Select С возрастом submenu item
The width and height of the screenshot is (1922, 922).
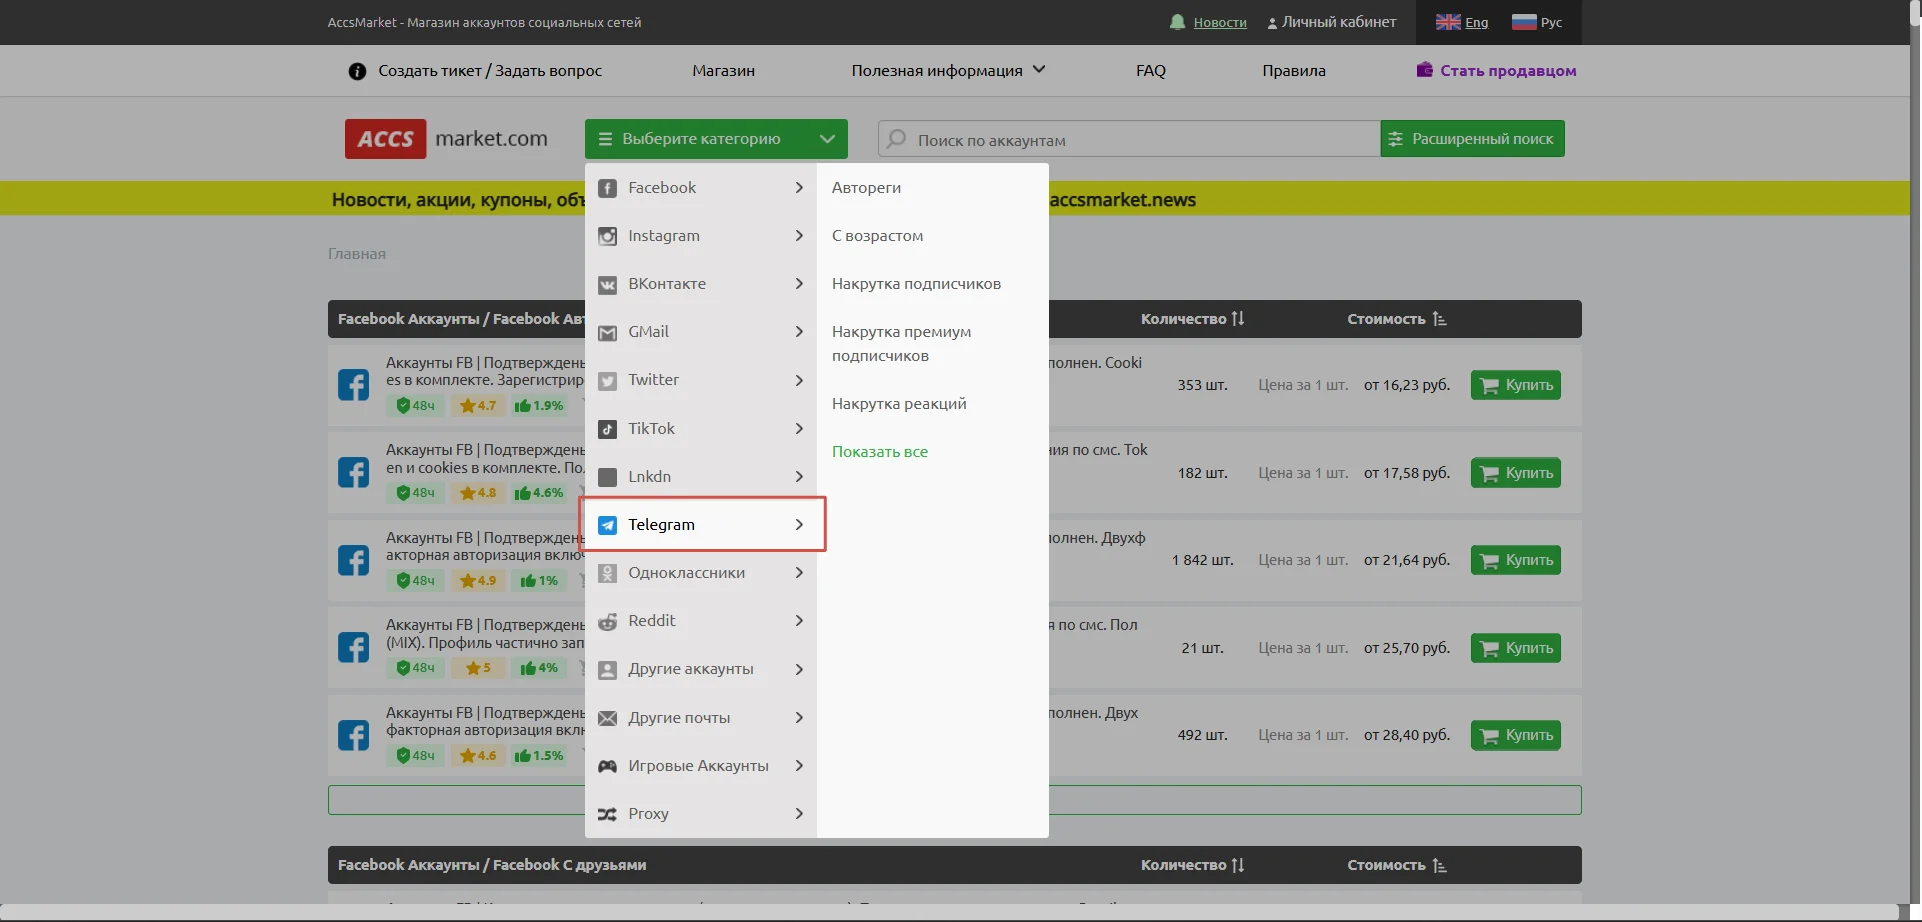[x=877, y=236]
